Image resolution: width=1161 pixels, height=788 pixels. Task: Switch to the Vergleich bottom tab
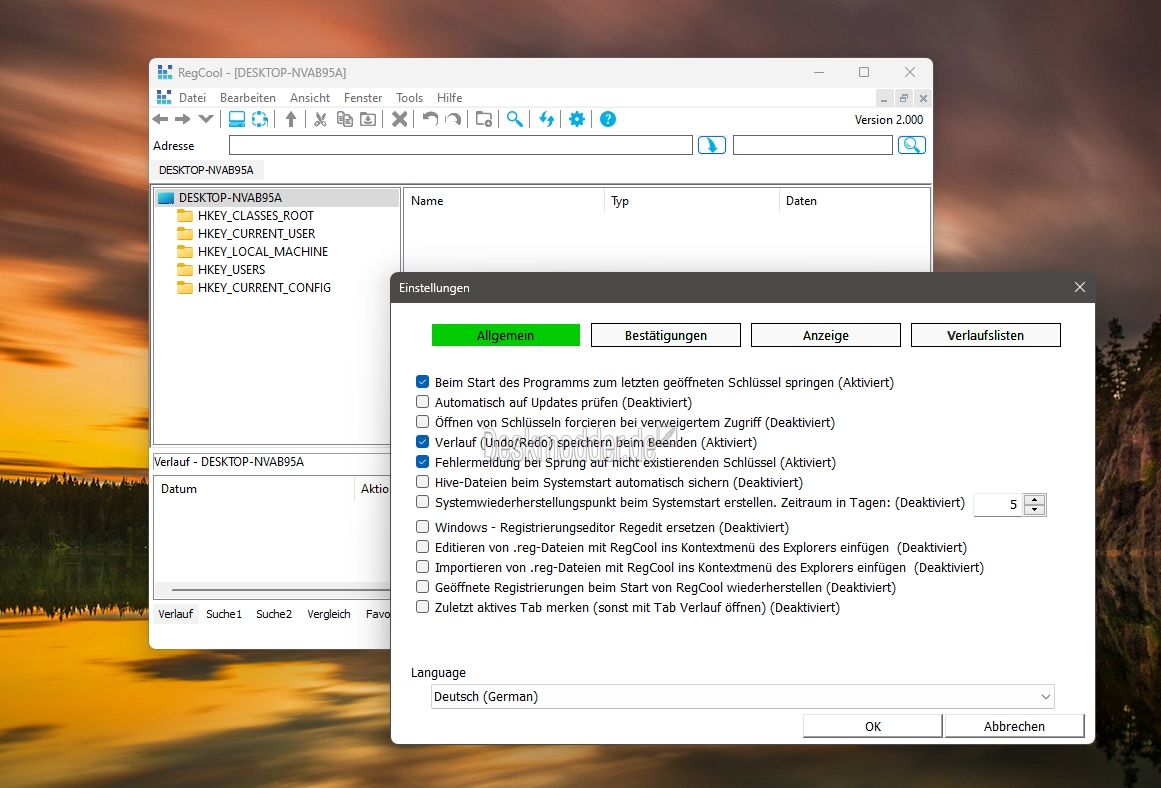pos(329,614)
